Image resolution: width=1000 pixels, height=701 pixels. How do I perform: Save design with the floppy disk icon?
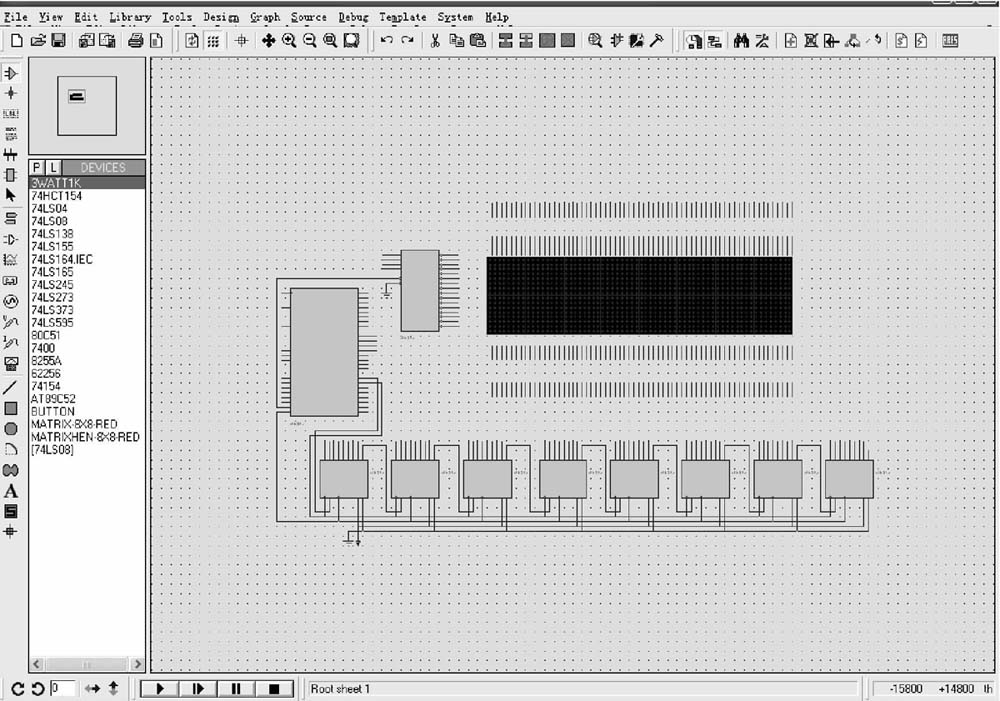click(58, 41)
